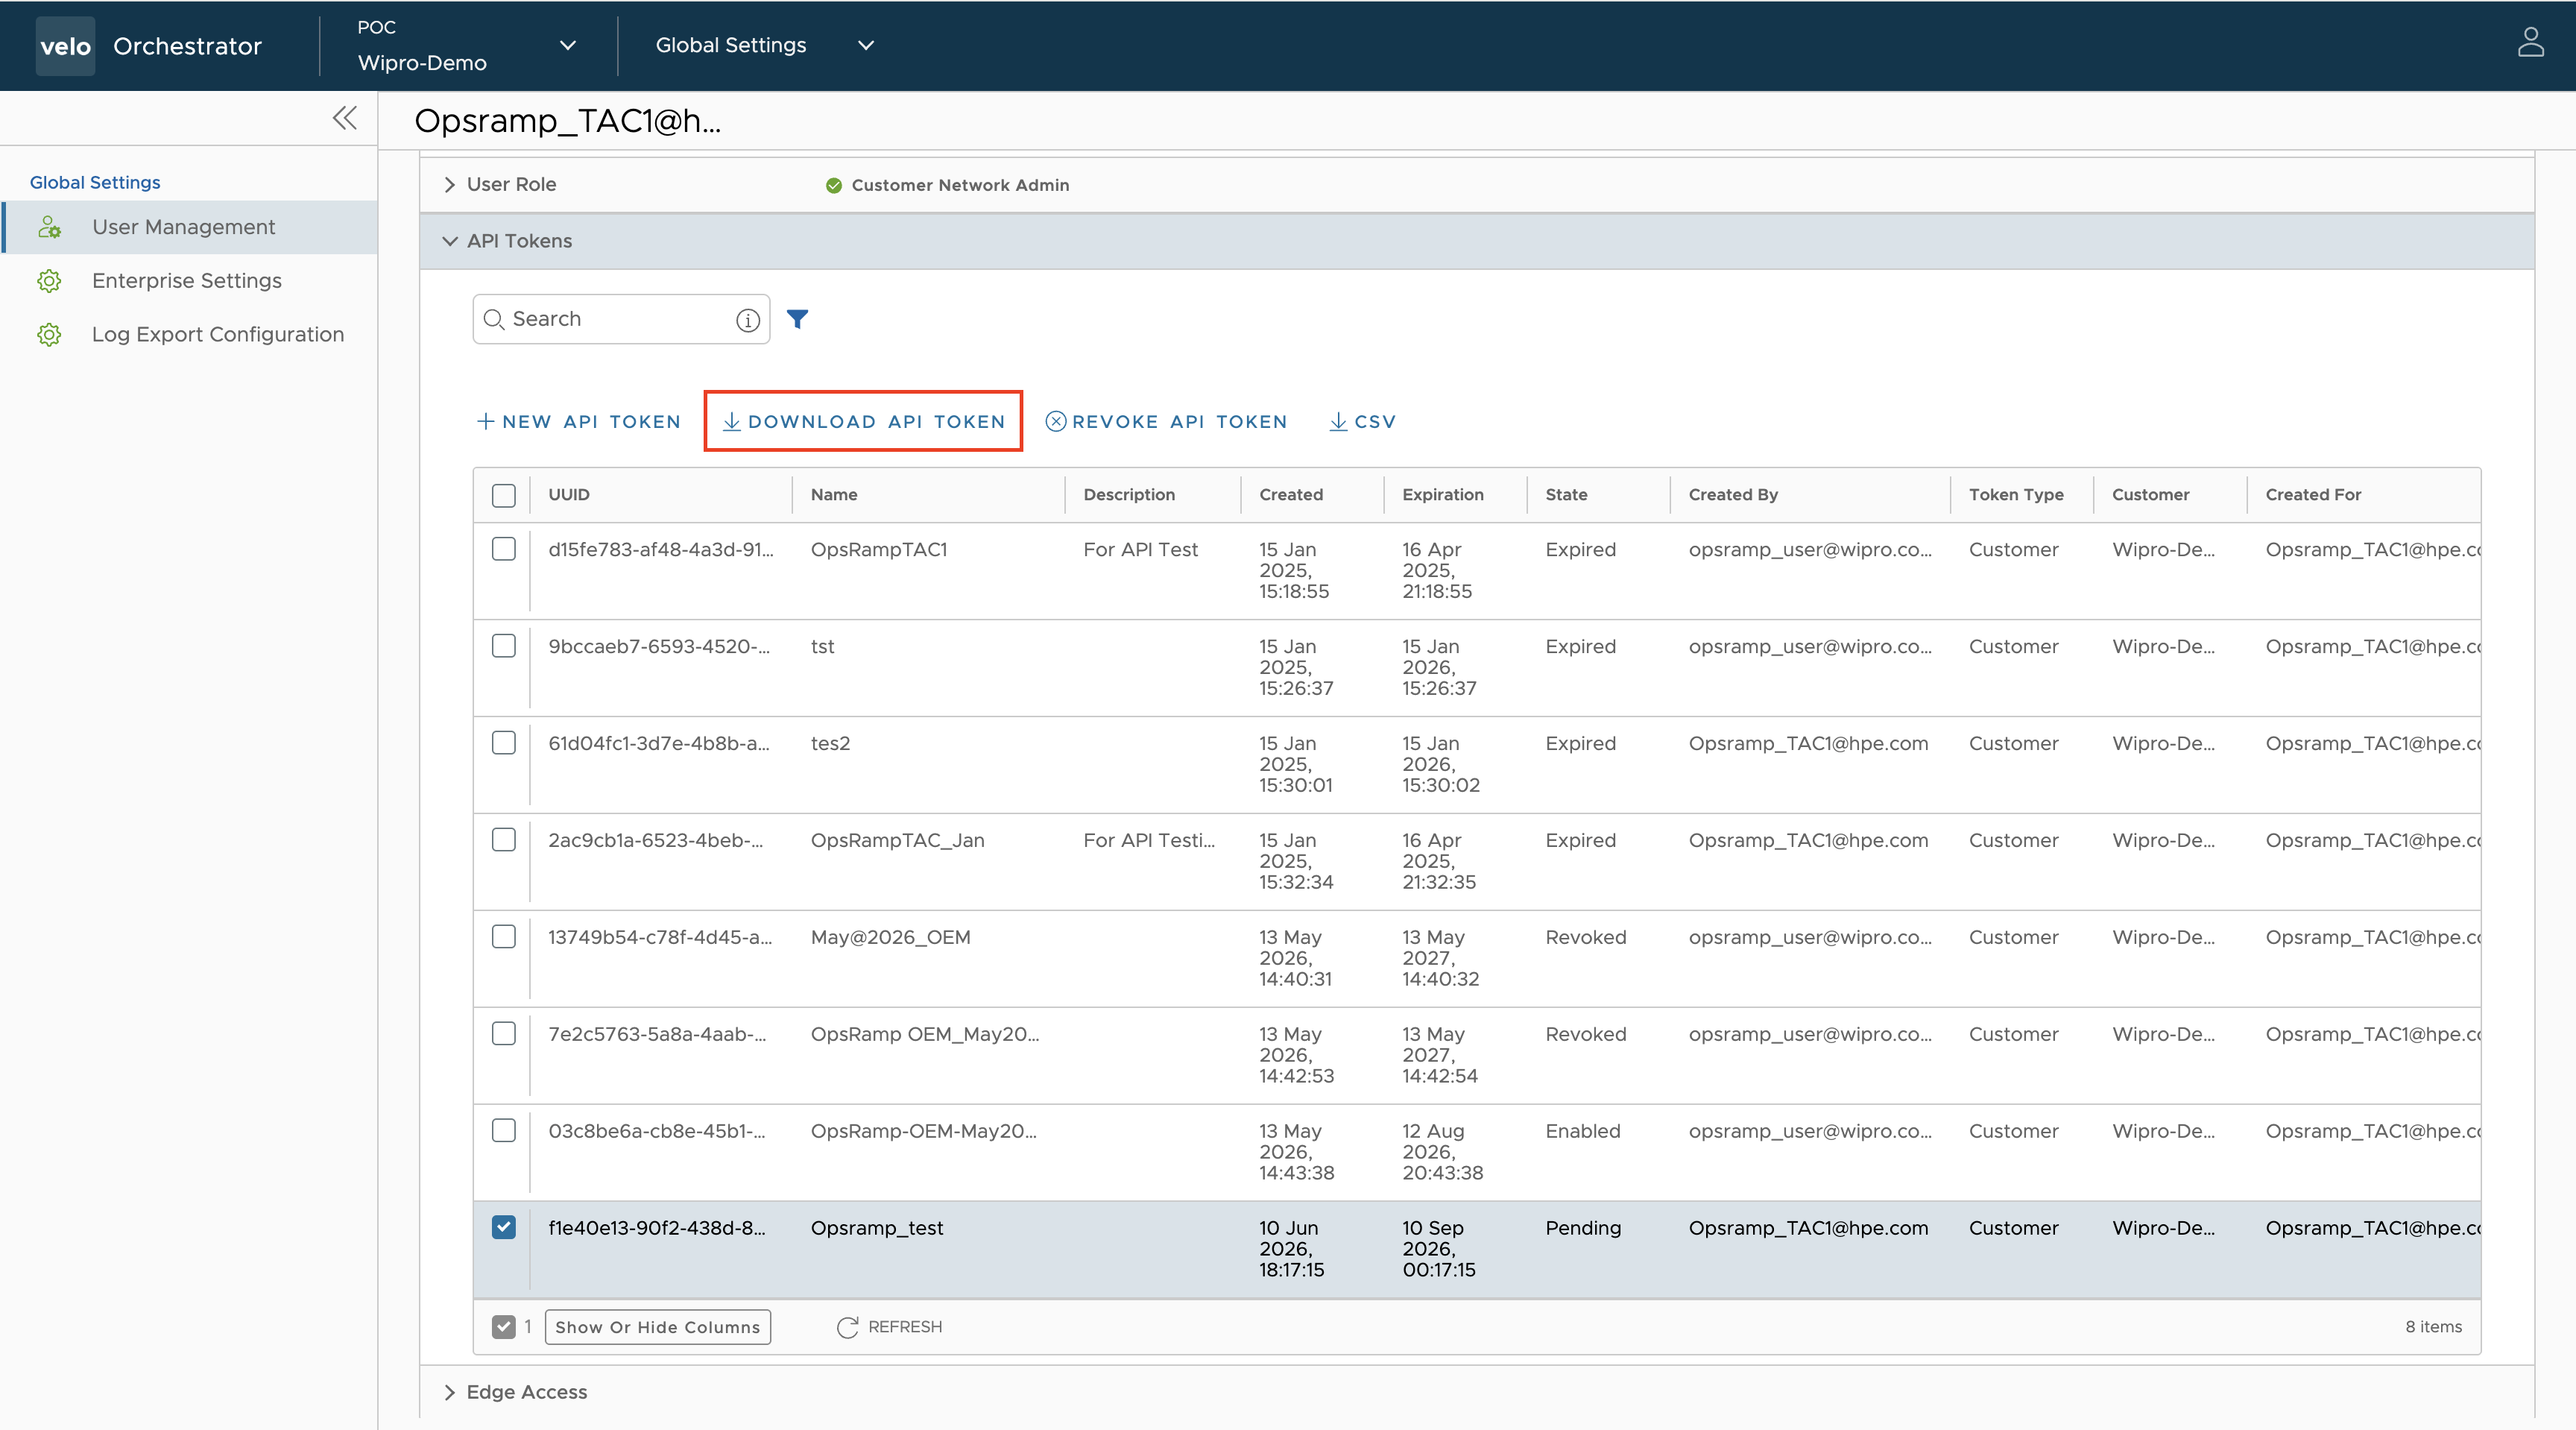The height and width of the screenshot is (1430, 2576).
Task: Click the refresh circular arrow icon
Action: click(847, 1327)
